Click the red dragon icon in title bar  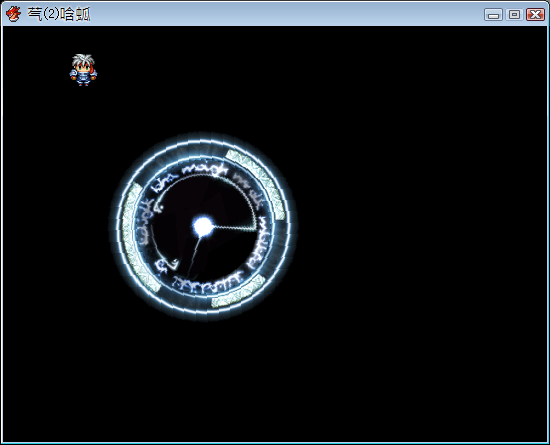[13, 14]
